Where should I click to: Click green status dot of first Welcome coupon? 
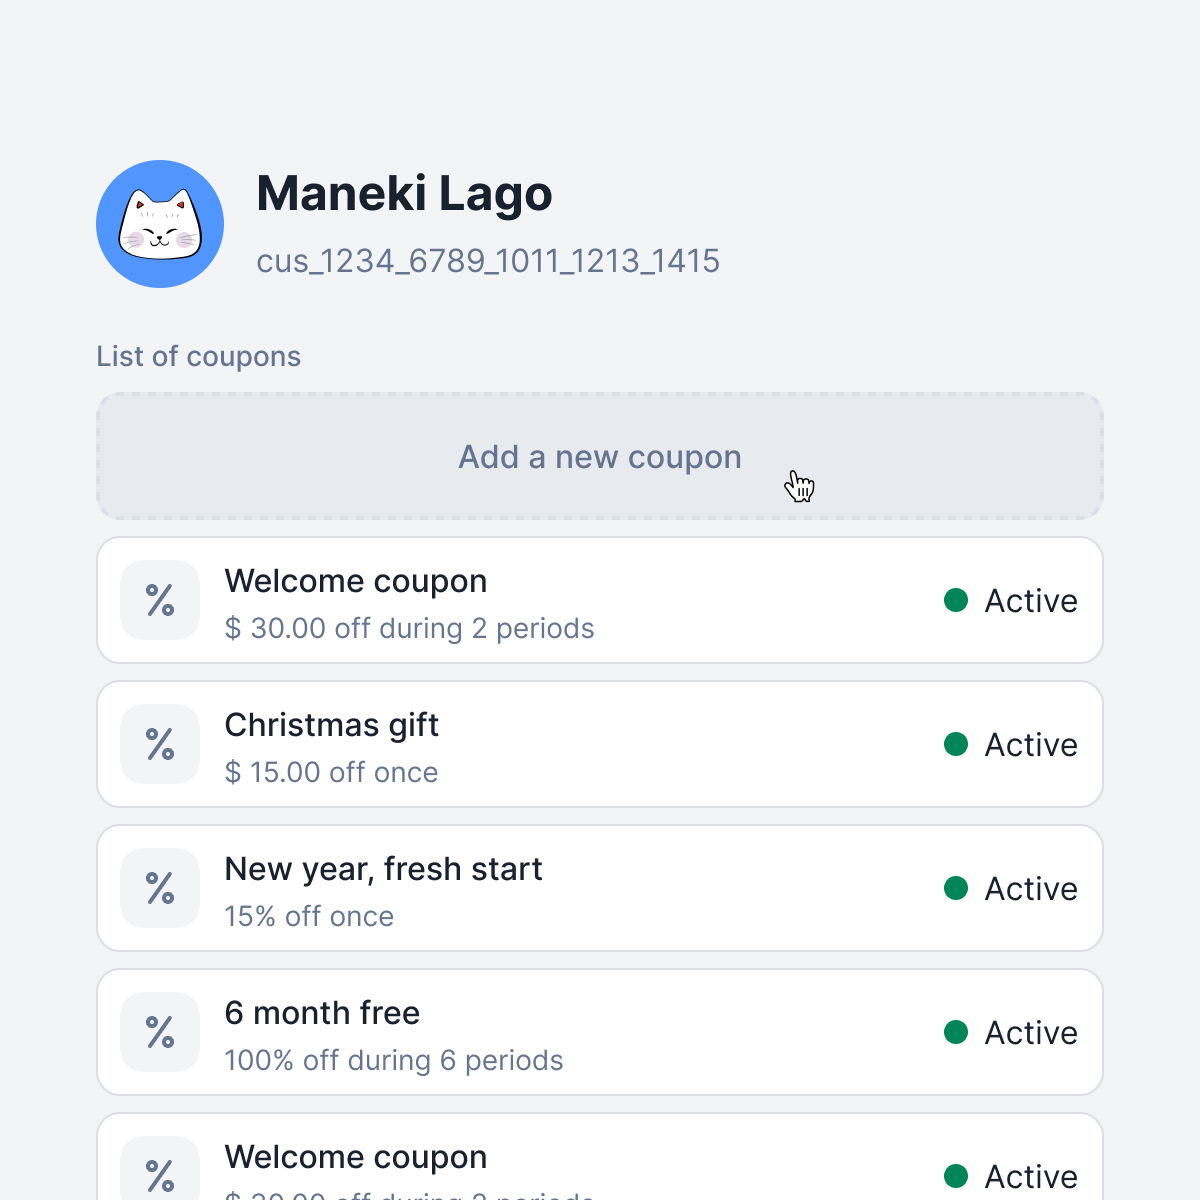point(956,600)
